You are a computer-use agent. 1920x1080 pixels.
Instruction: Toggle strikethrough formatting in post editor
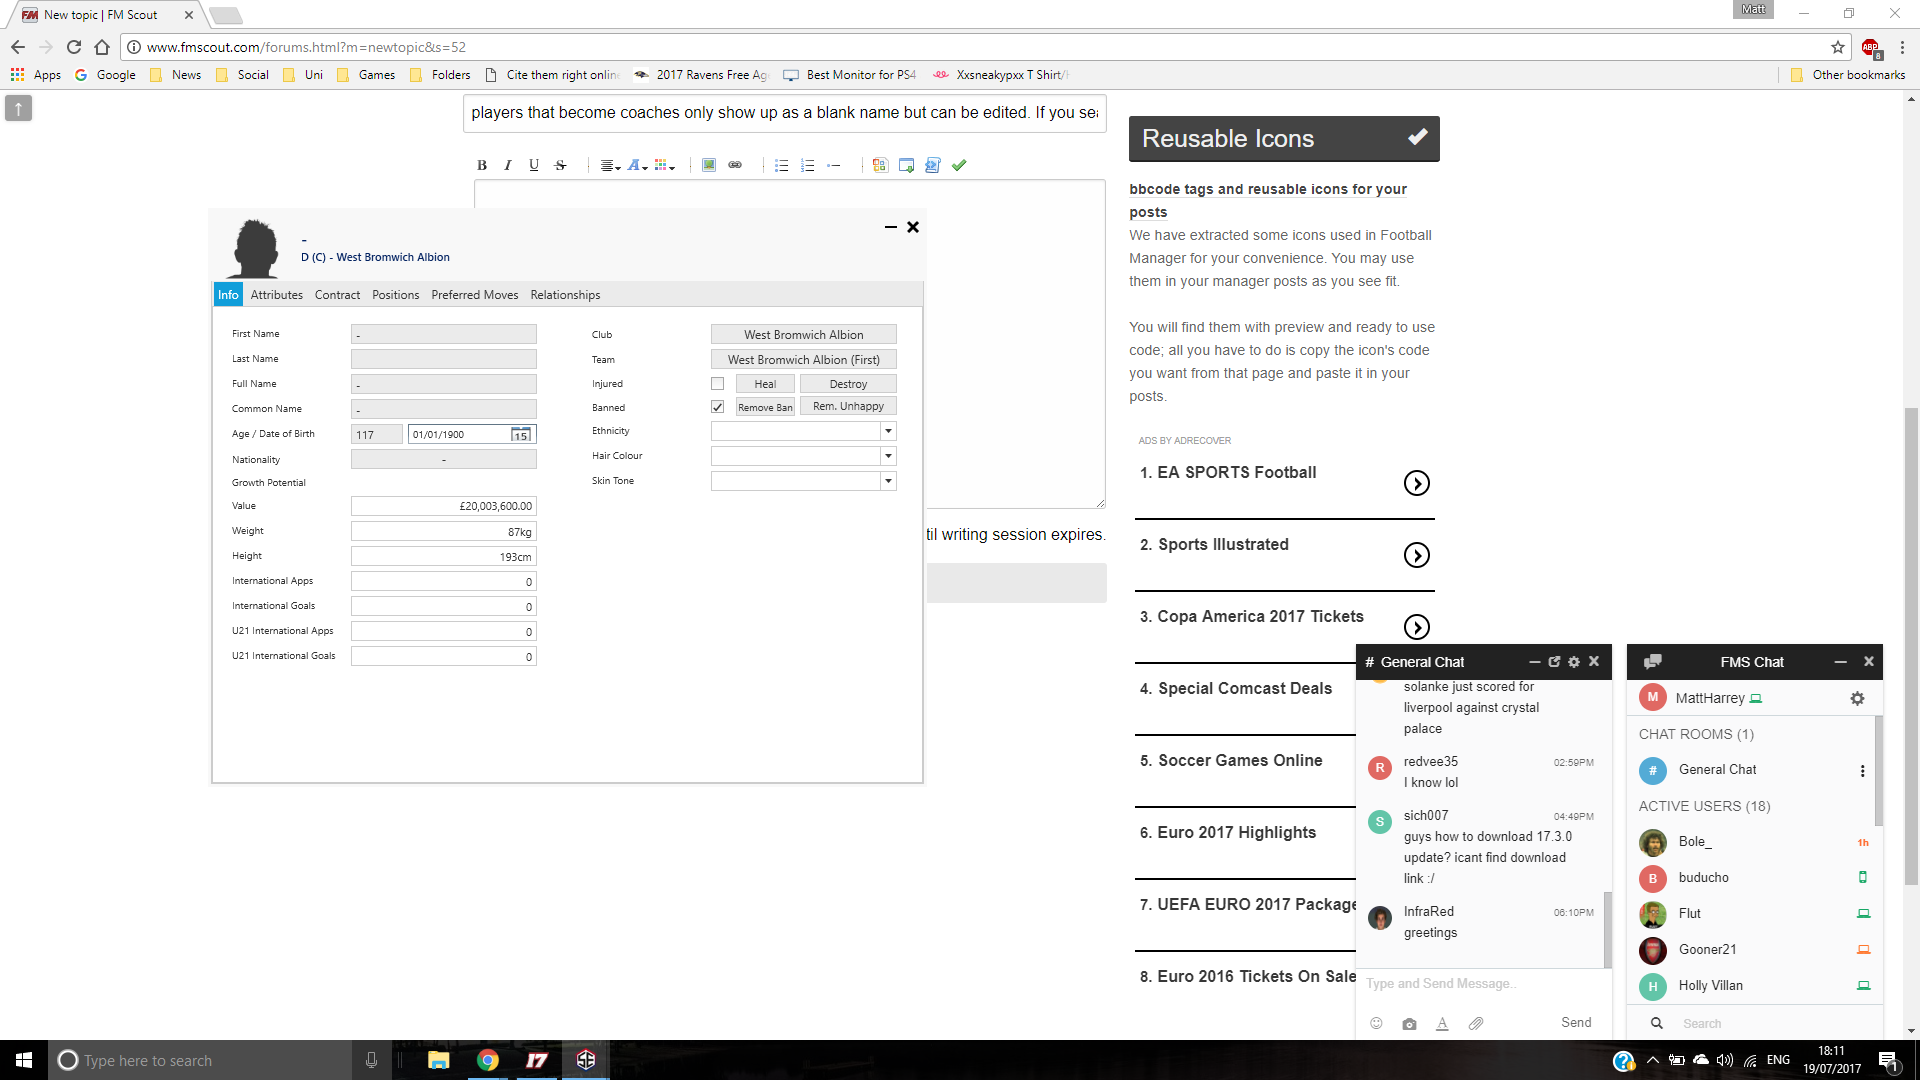click(560, 166)
